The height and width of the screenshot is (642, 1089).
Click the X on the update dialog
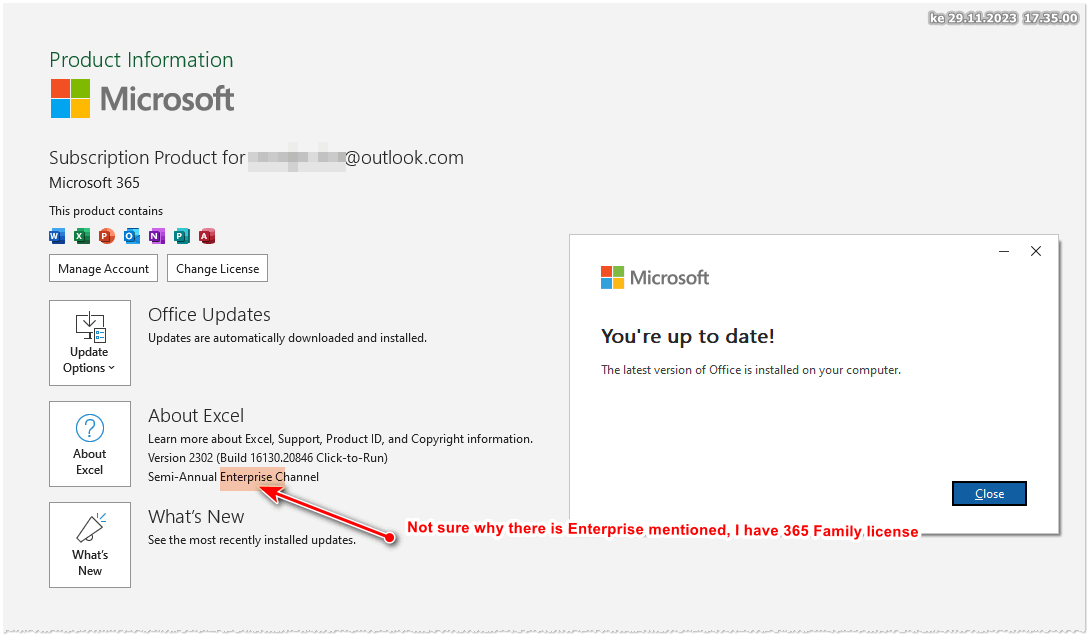(x=1036, y=252)
